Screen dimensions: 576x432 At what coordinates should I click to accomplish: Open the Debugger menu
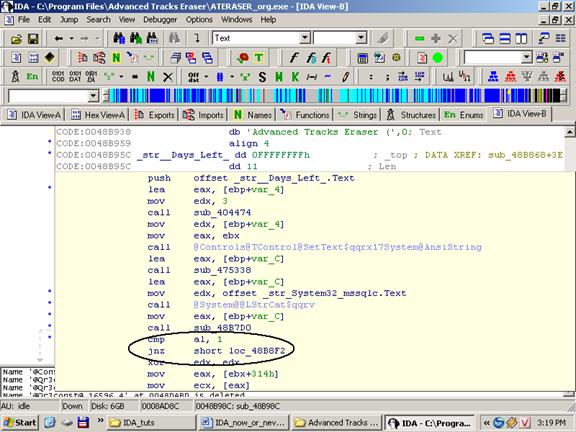coord(160,19)
